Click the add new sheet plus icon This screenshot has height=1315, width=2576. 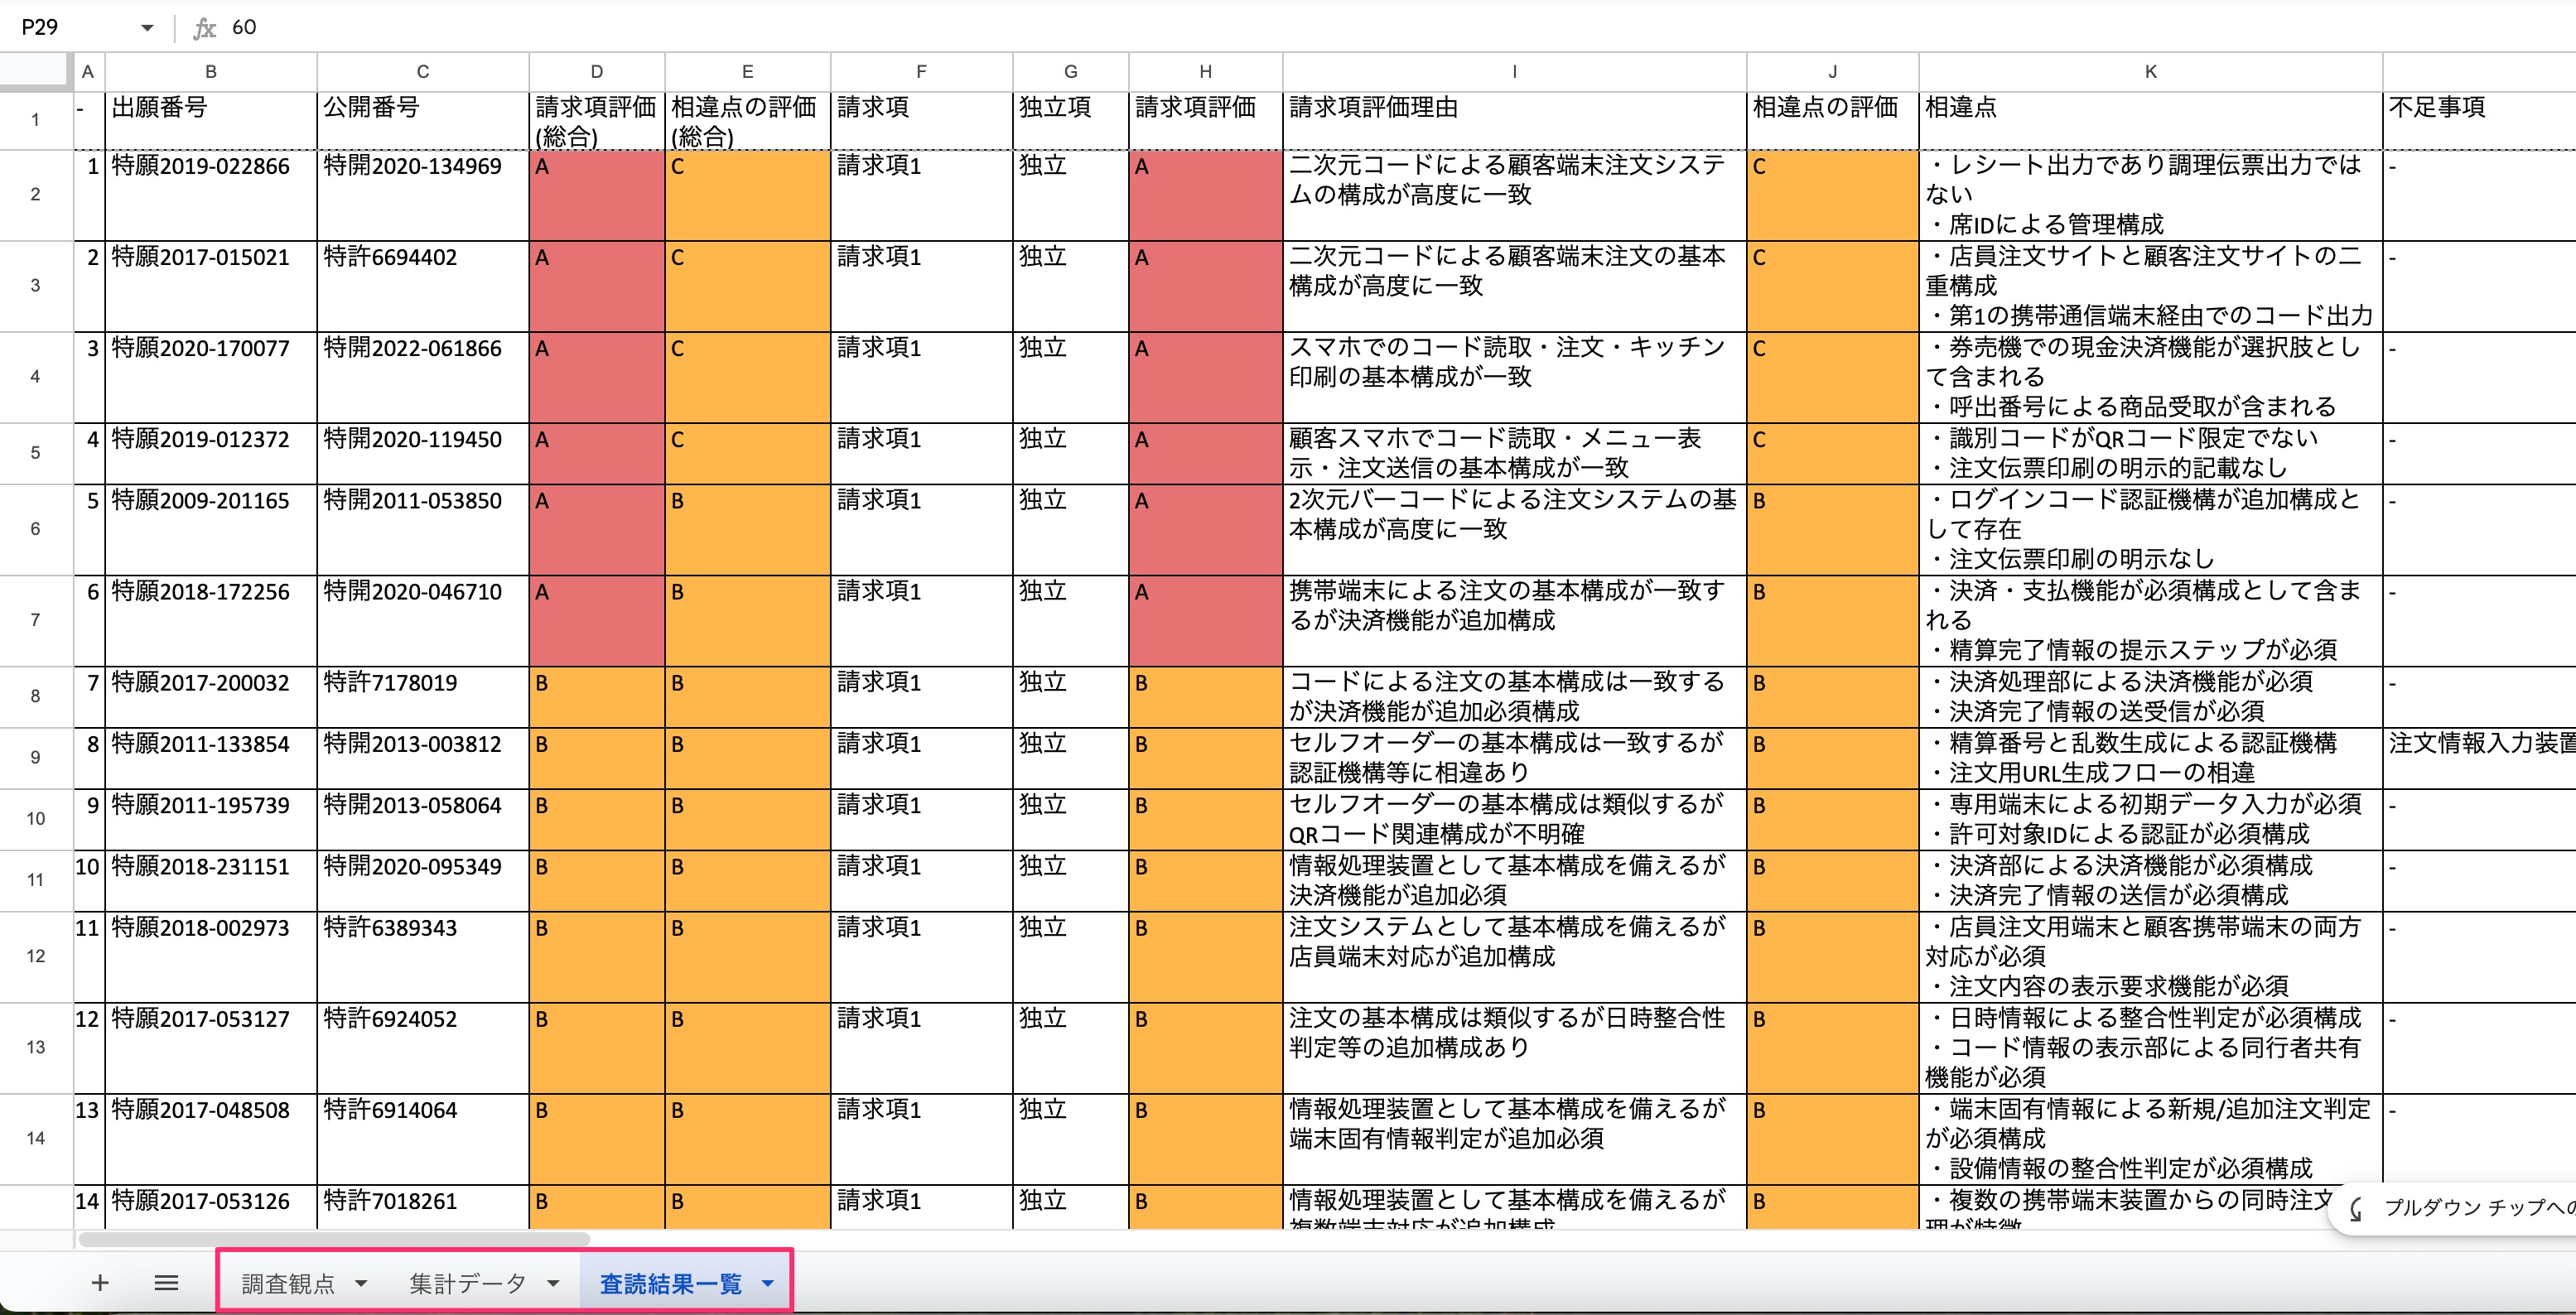click(100, 1283)
